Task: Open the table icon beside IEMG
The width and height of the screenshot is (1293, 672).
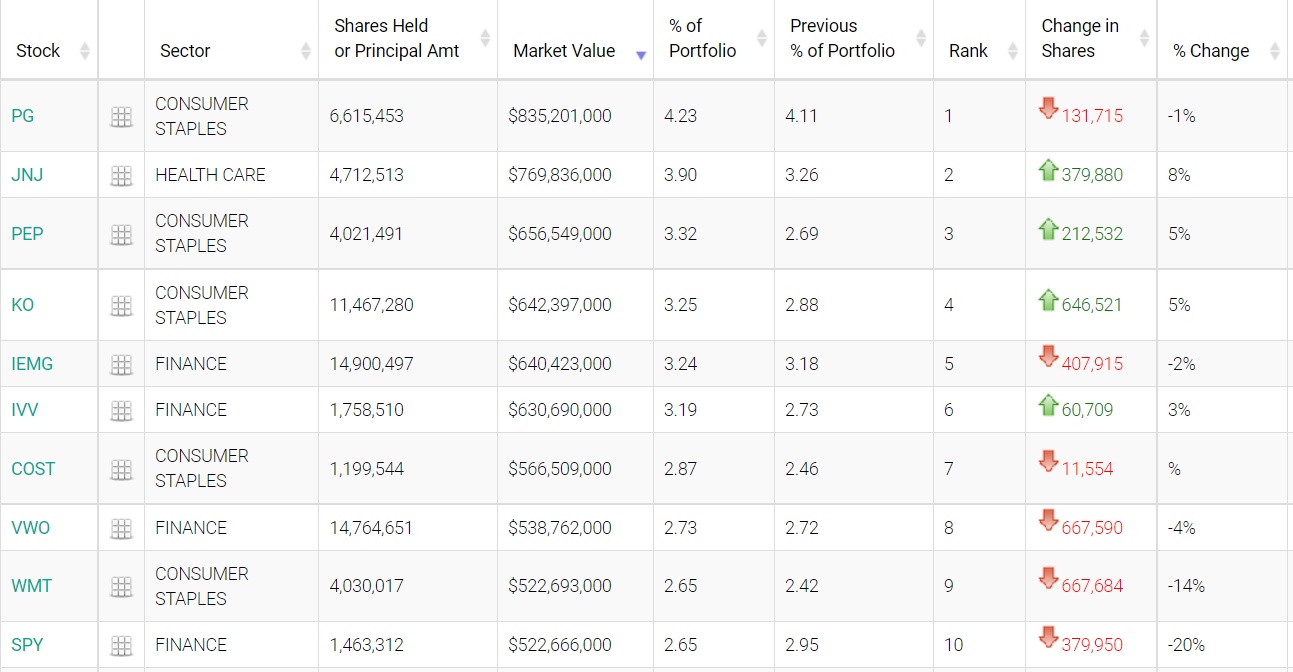Action: tap(121, 365)
